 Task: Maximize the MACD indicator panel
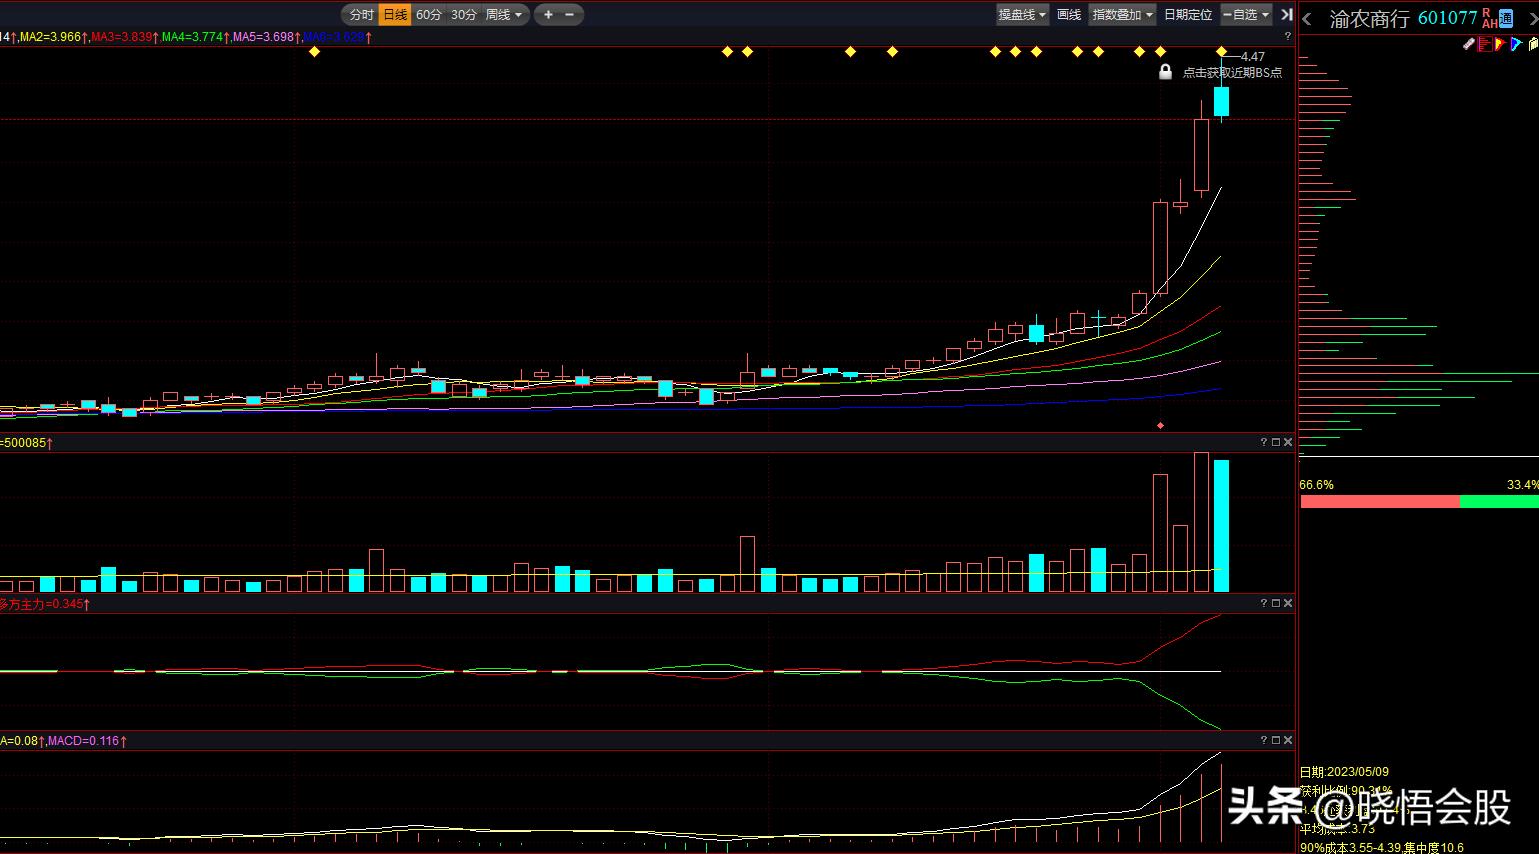(x=1275, y=740)
